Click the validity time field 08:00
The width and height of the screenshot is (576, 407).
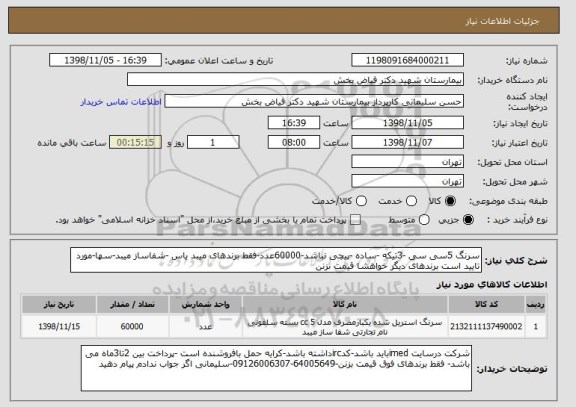294,142
